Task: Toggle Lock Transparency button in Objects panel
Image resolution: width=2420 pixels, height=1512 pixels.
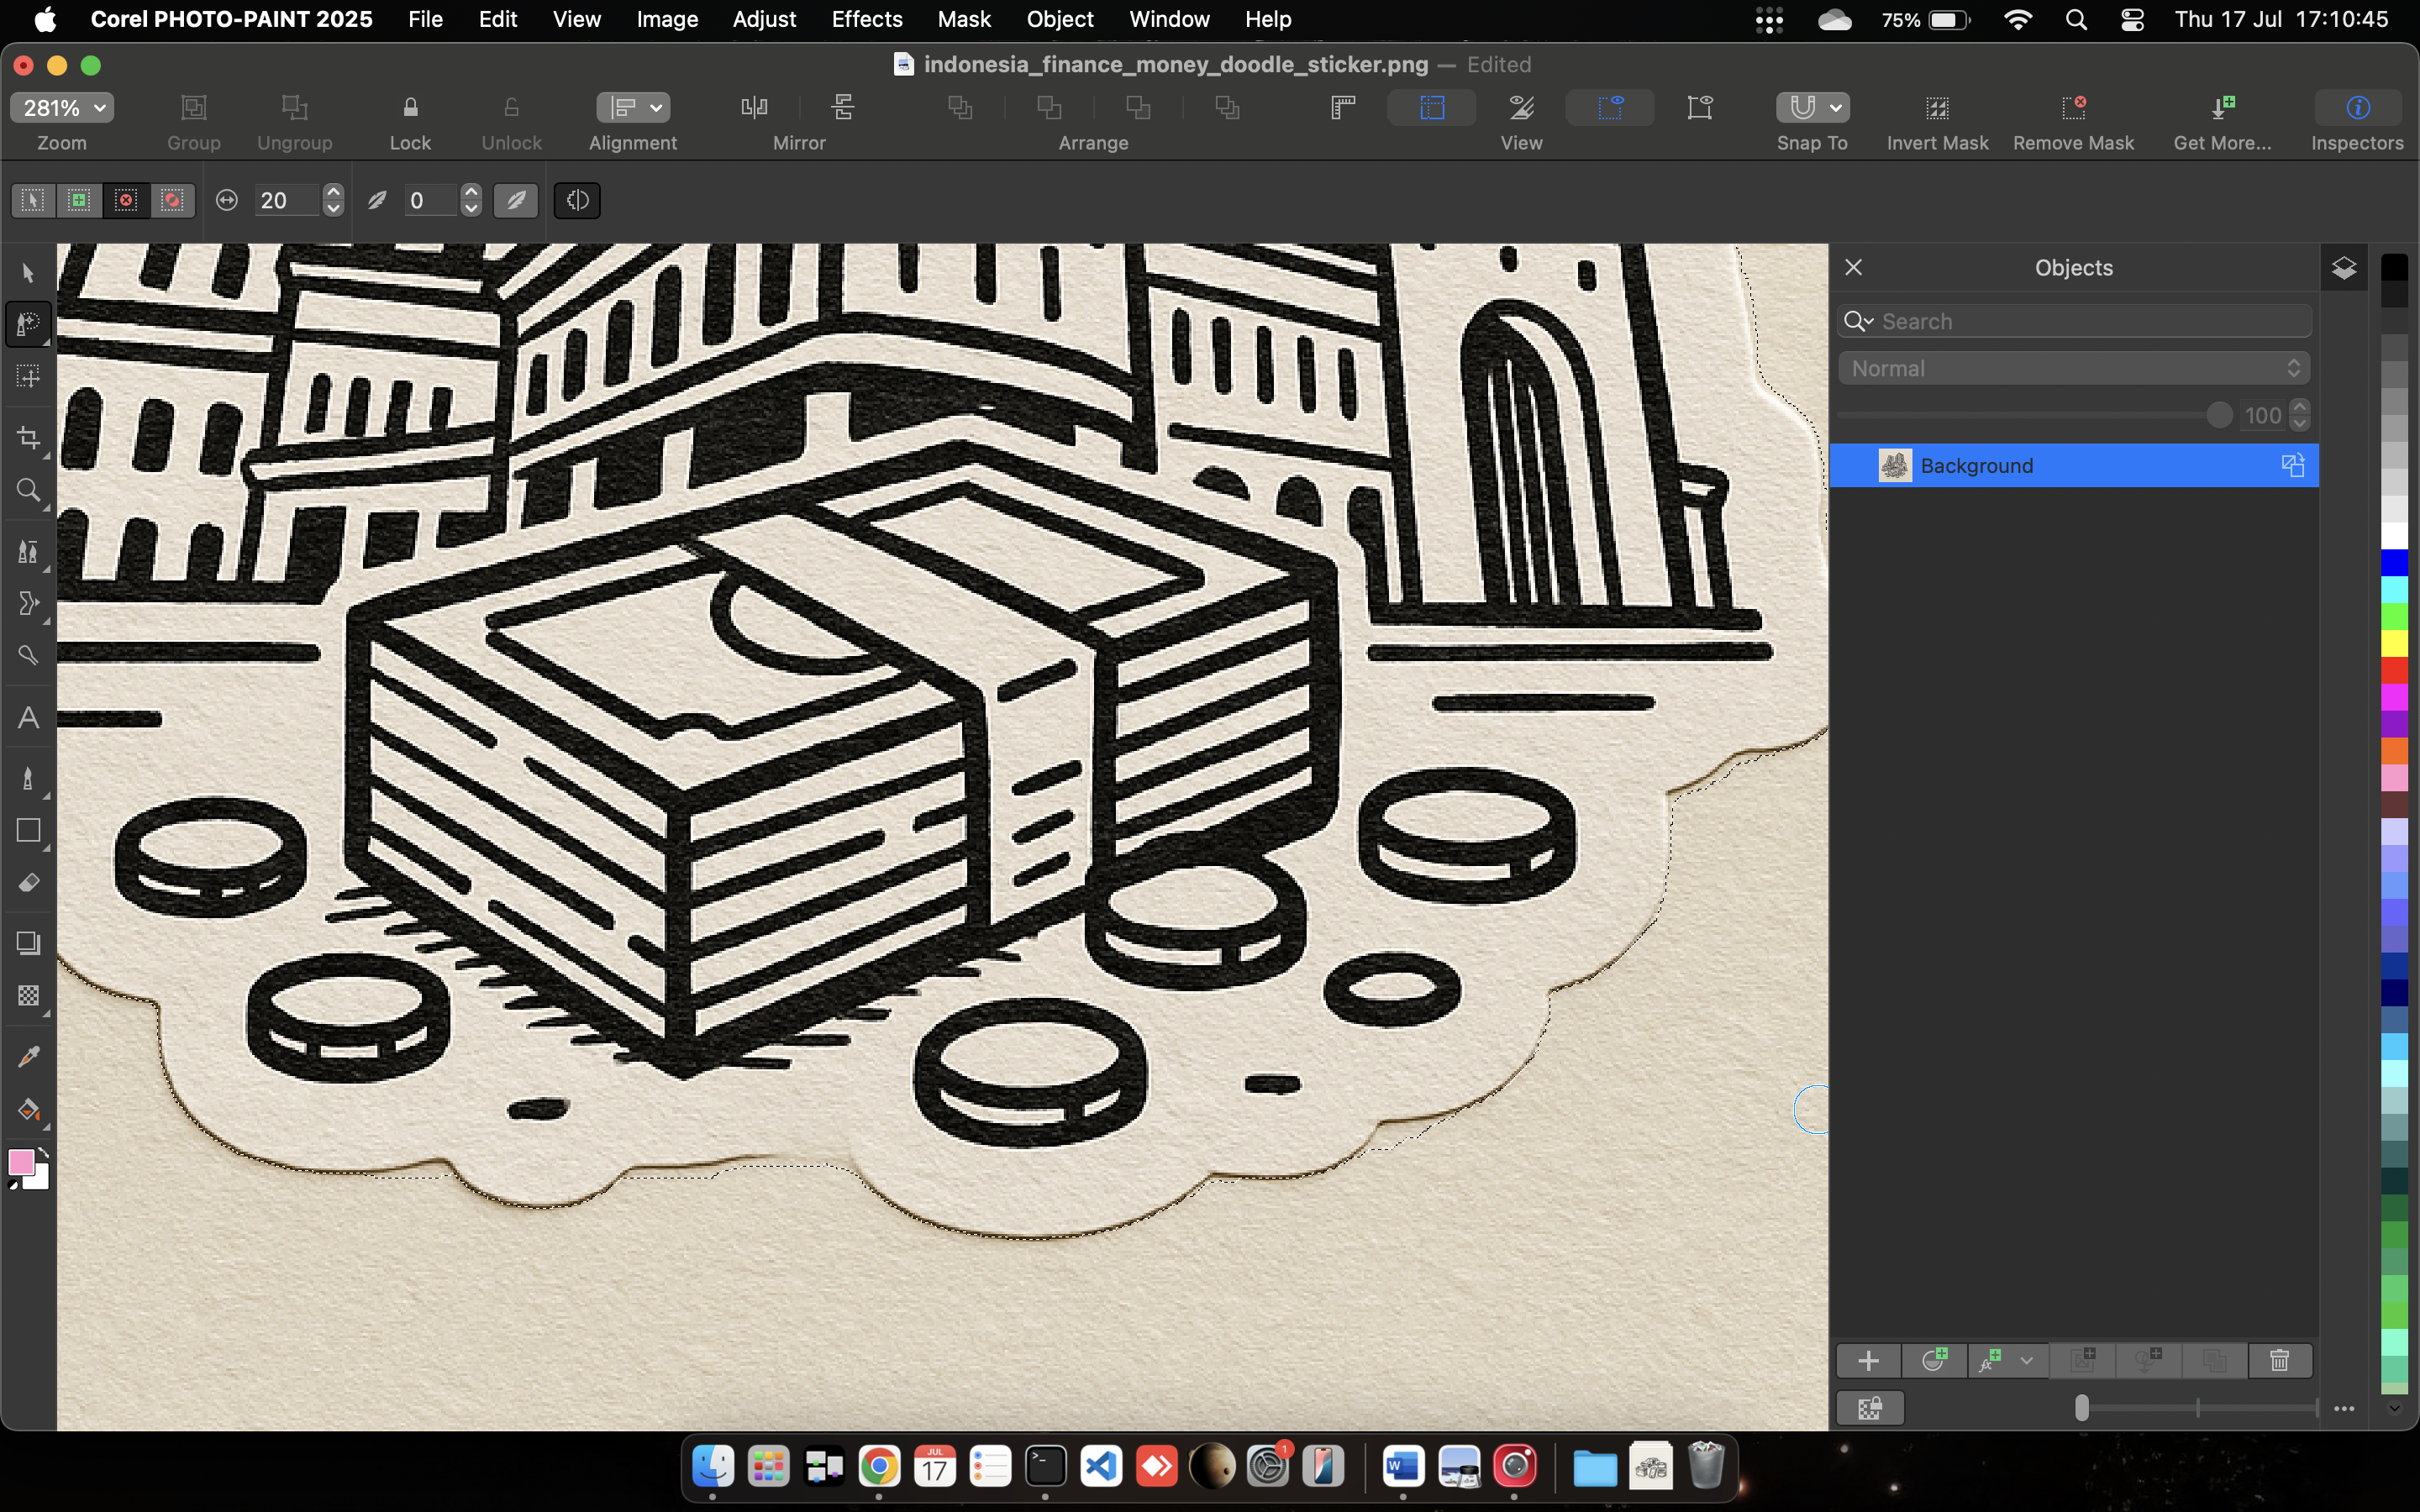Action: pos(1869,1408)
